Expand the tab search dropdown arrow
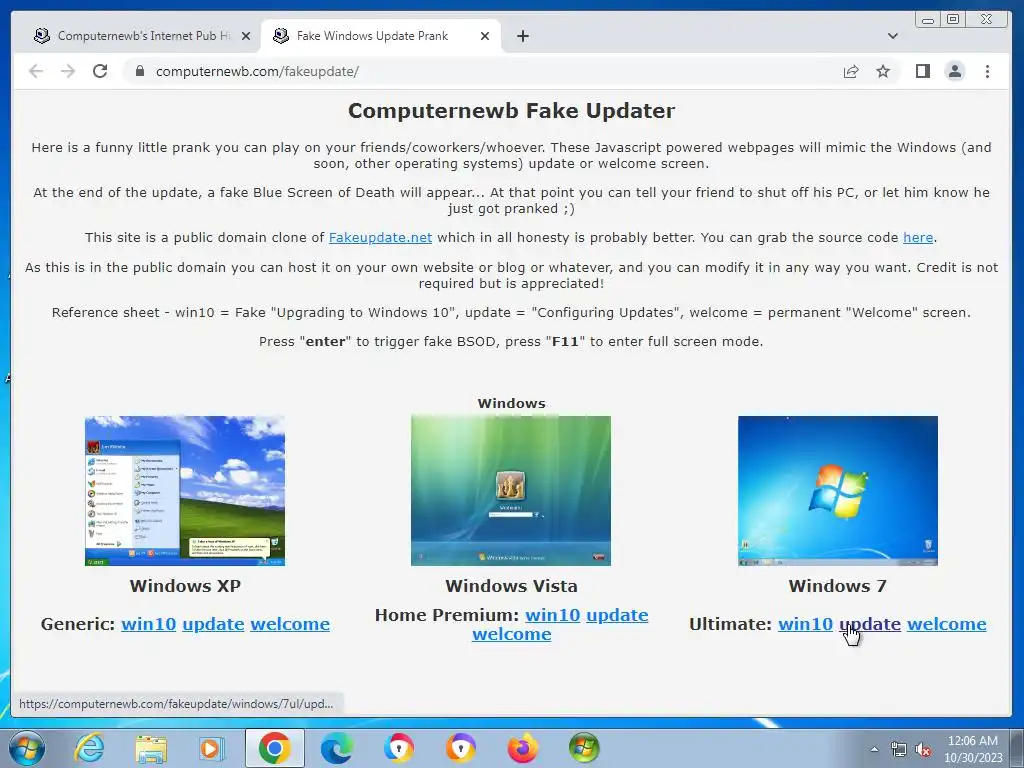Screen dimensions: 1024x768 [893, 36]
